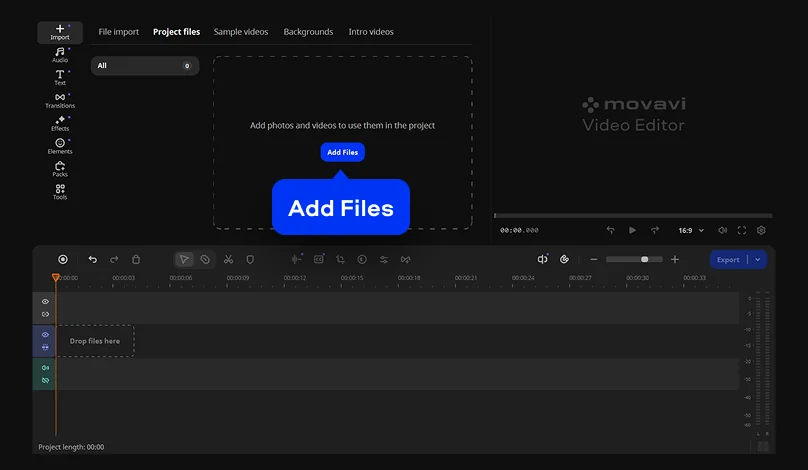Expand the All category filter
808x470 pixels.
point(145,66)
